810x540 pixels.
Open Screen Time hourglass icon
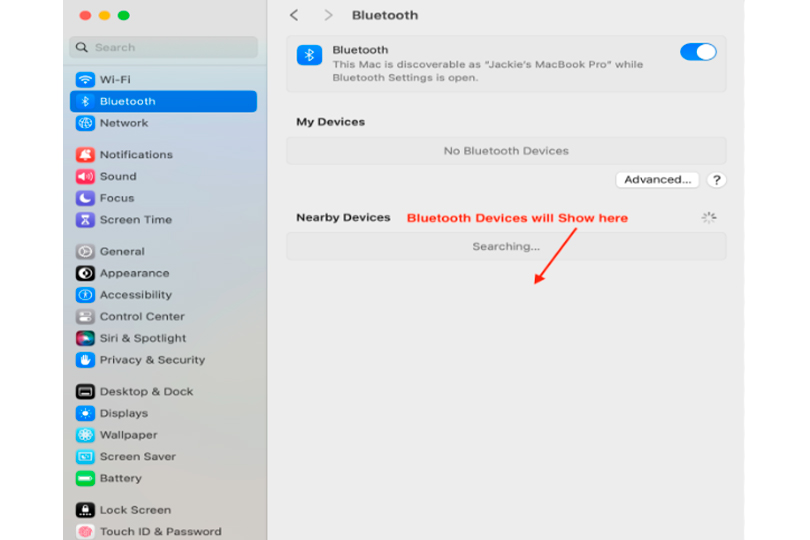pos(85,220)
